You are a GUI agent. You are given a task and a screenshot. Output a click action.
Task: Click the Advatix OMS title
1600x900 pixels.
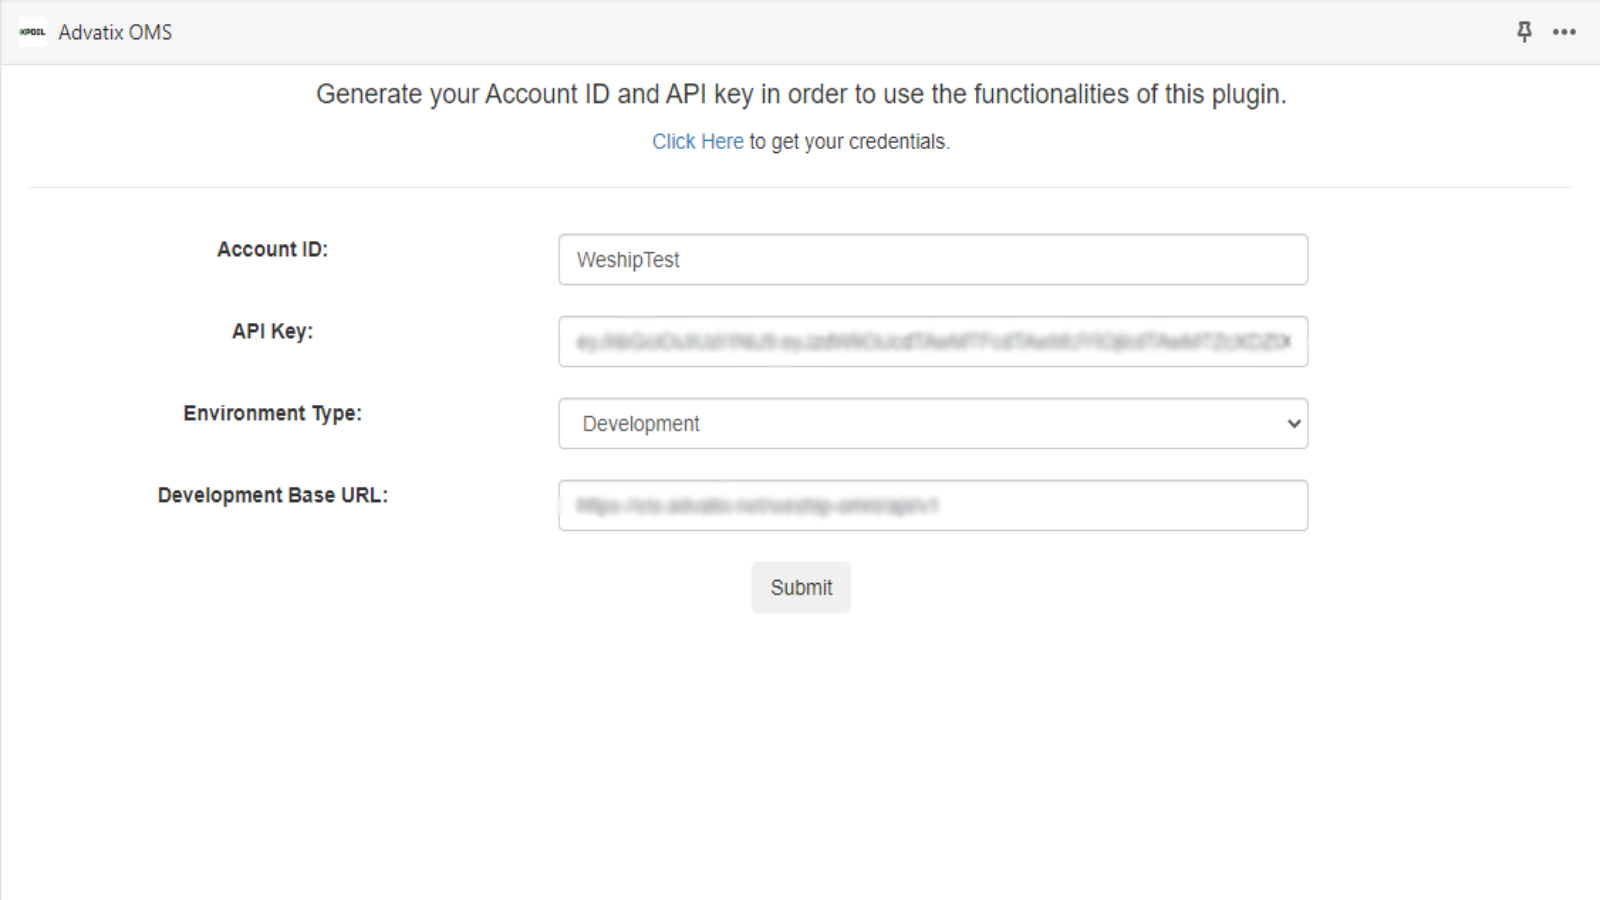(x=115, y=32)
